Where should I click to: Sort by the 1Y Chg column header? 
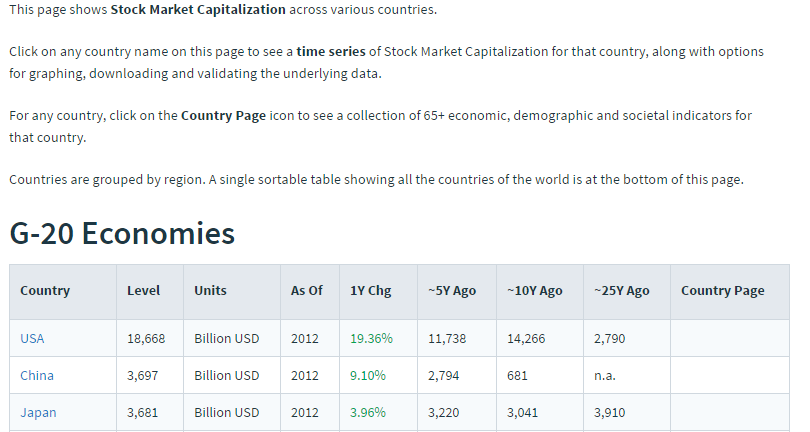(x=370, y=290)
